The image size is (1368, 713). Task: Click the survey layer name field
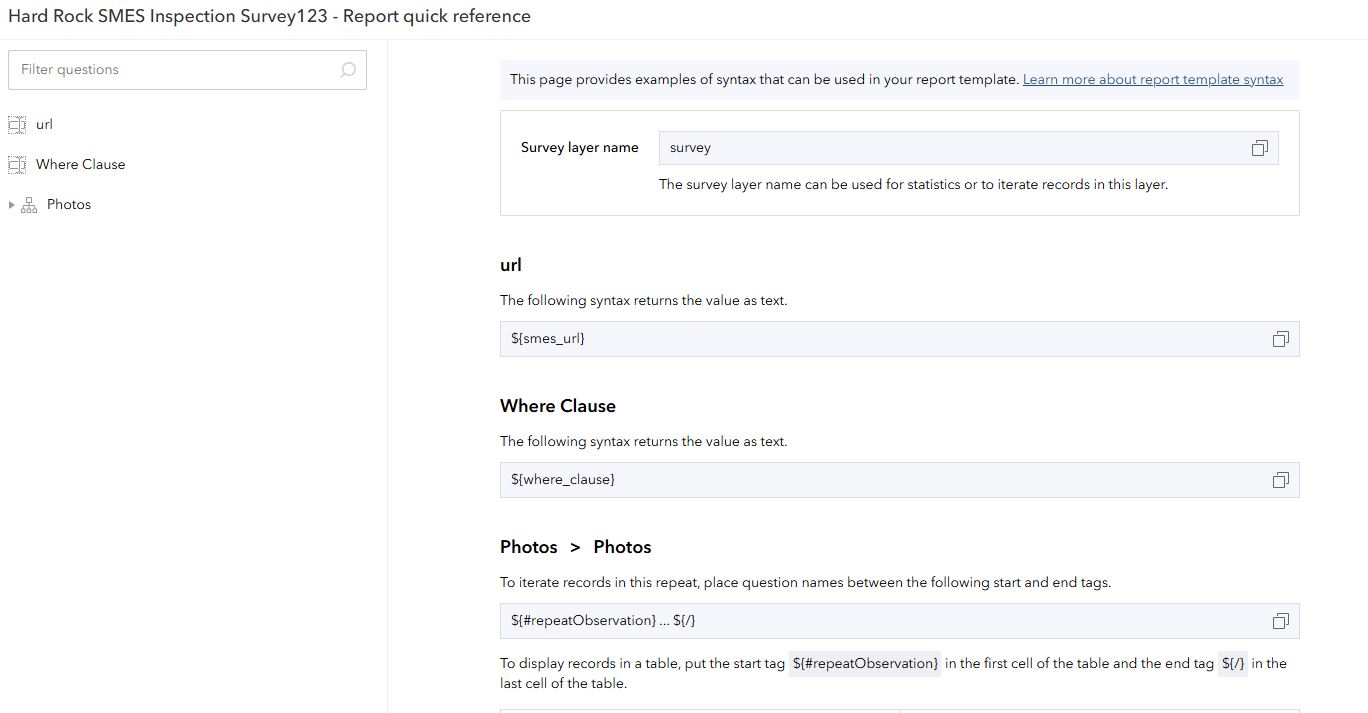coord(968,148)
